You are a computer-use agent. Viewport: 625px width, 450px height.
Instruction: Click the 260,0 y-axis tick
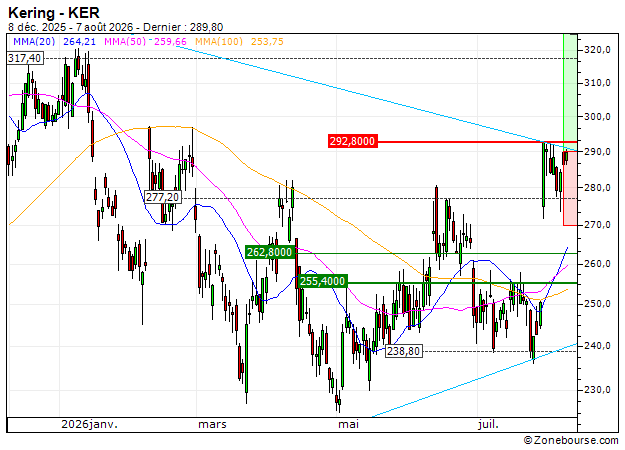point(597,264)
